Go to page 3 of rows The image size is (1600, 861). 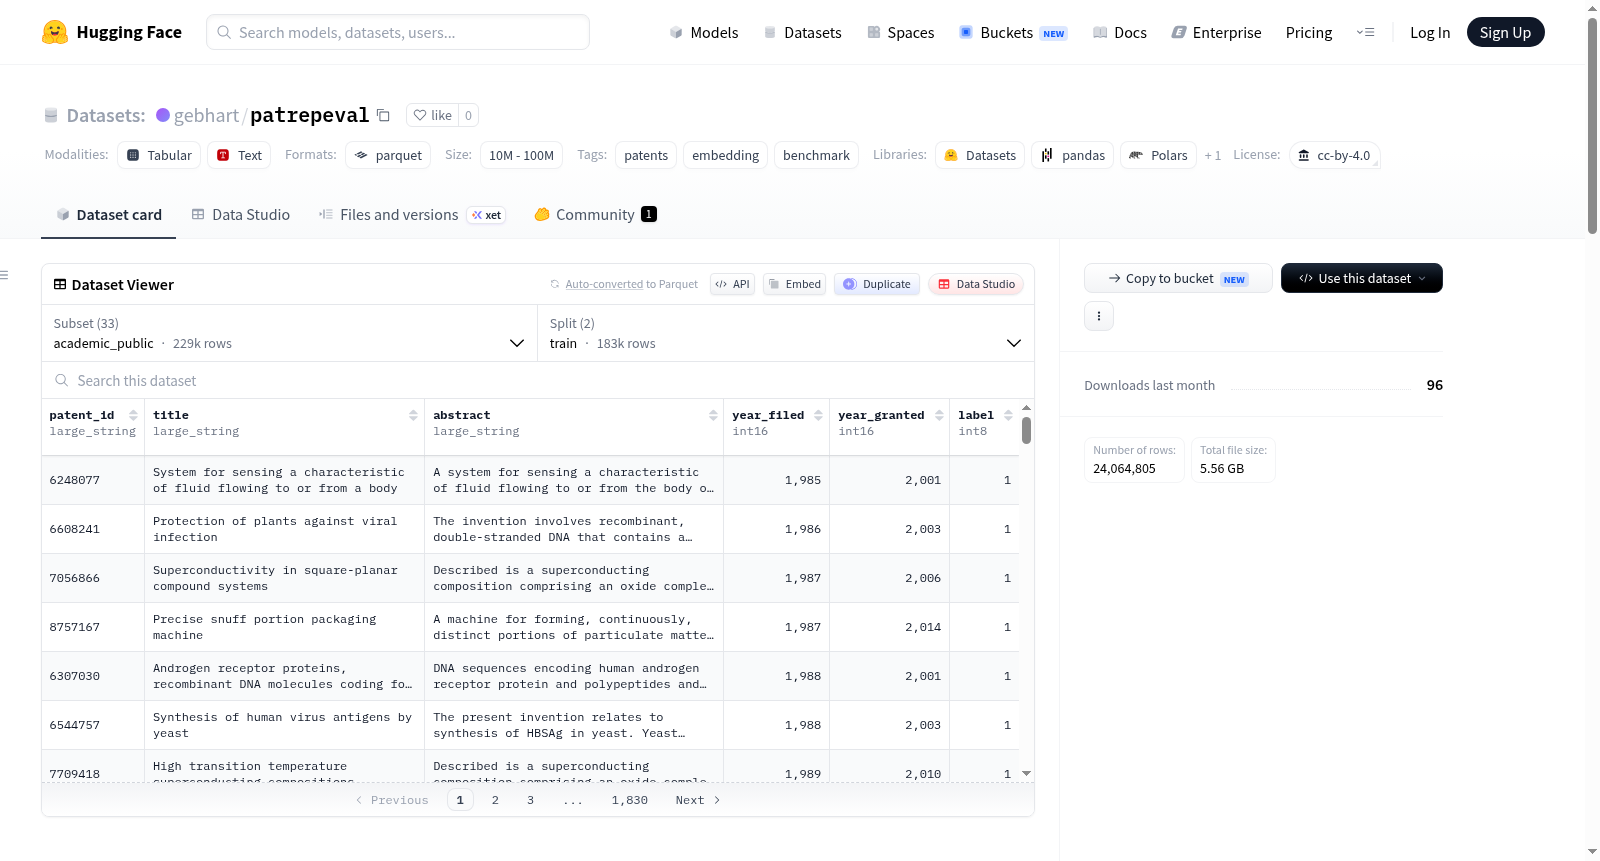pos(530,800)
